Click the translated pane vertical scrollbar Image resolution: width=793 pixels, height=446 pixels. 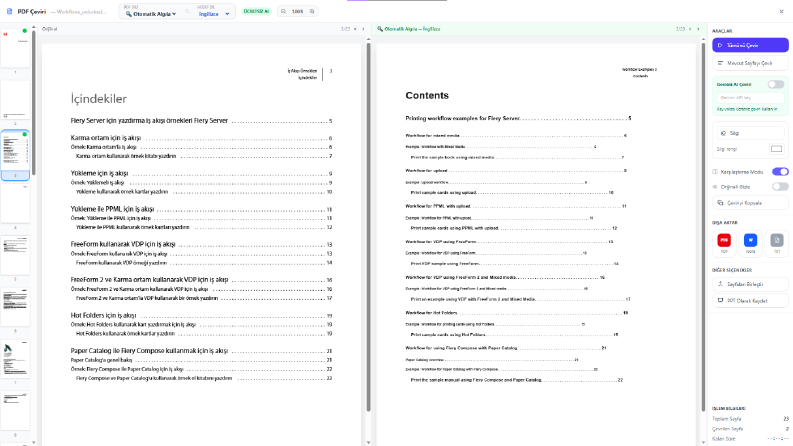[703, 228]
